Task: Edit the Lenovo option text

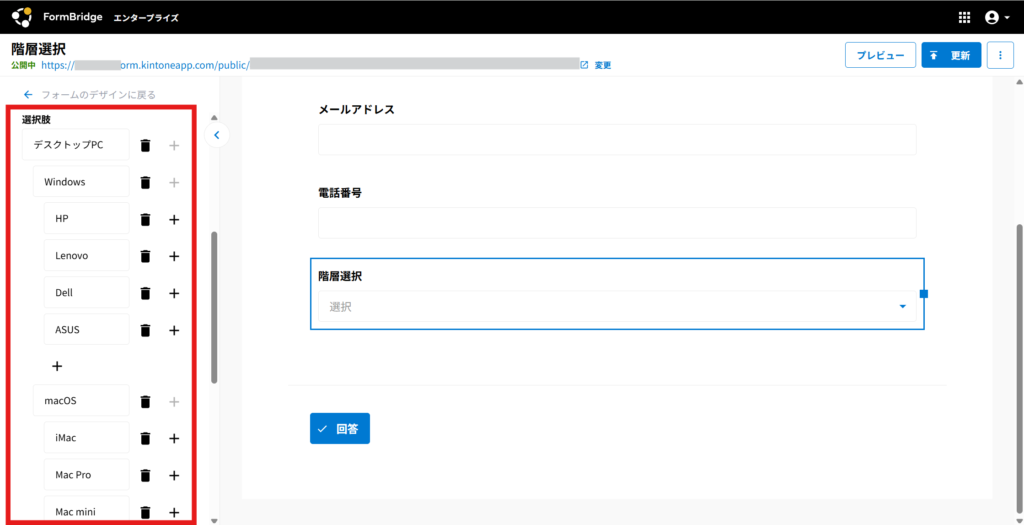Action: 87,256
